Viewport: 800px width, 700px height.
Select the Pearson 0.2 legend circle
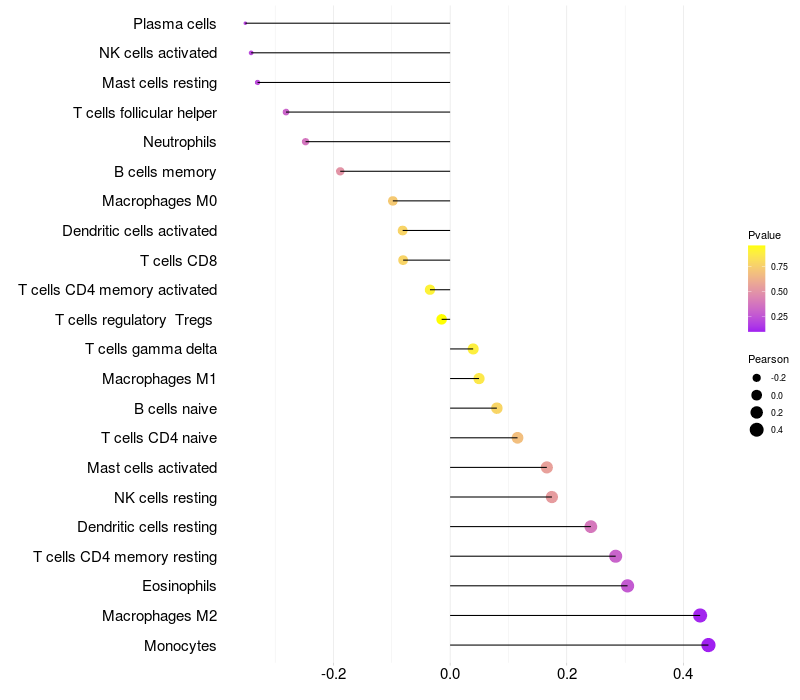coord(757,412)
